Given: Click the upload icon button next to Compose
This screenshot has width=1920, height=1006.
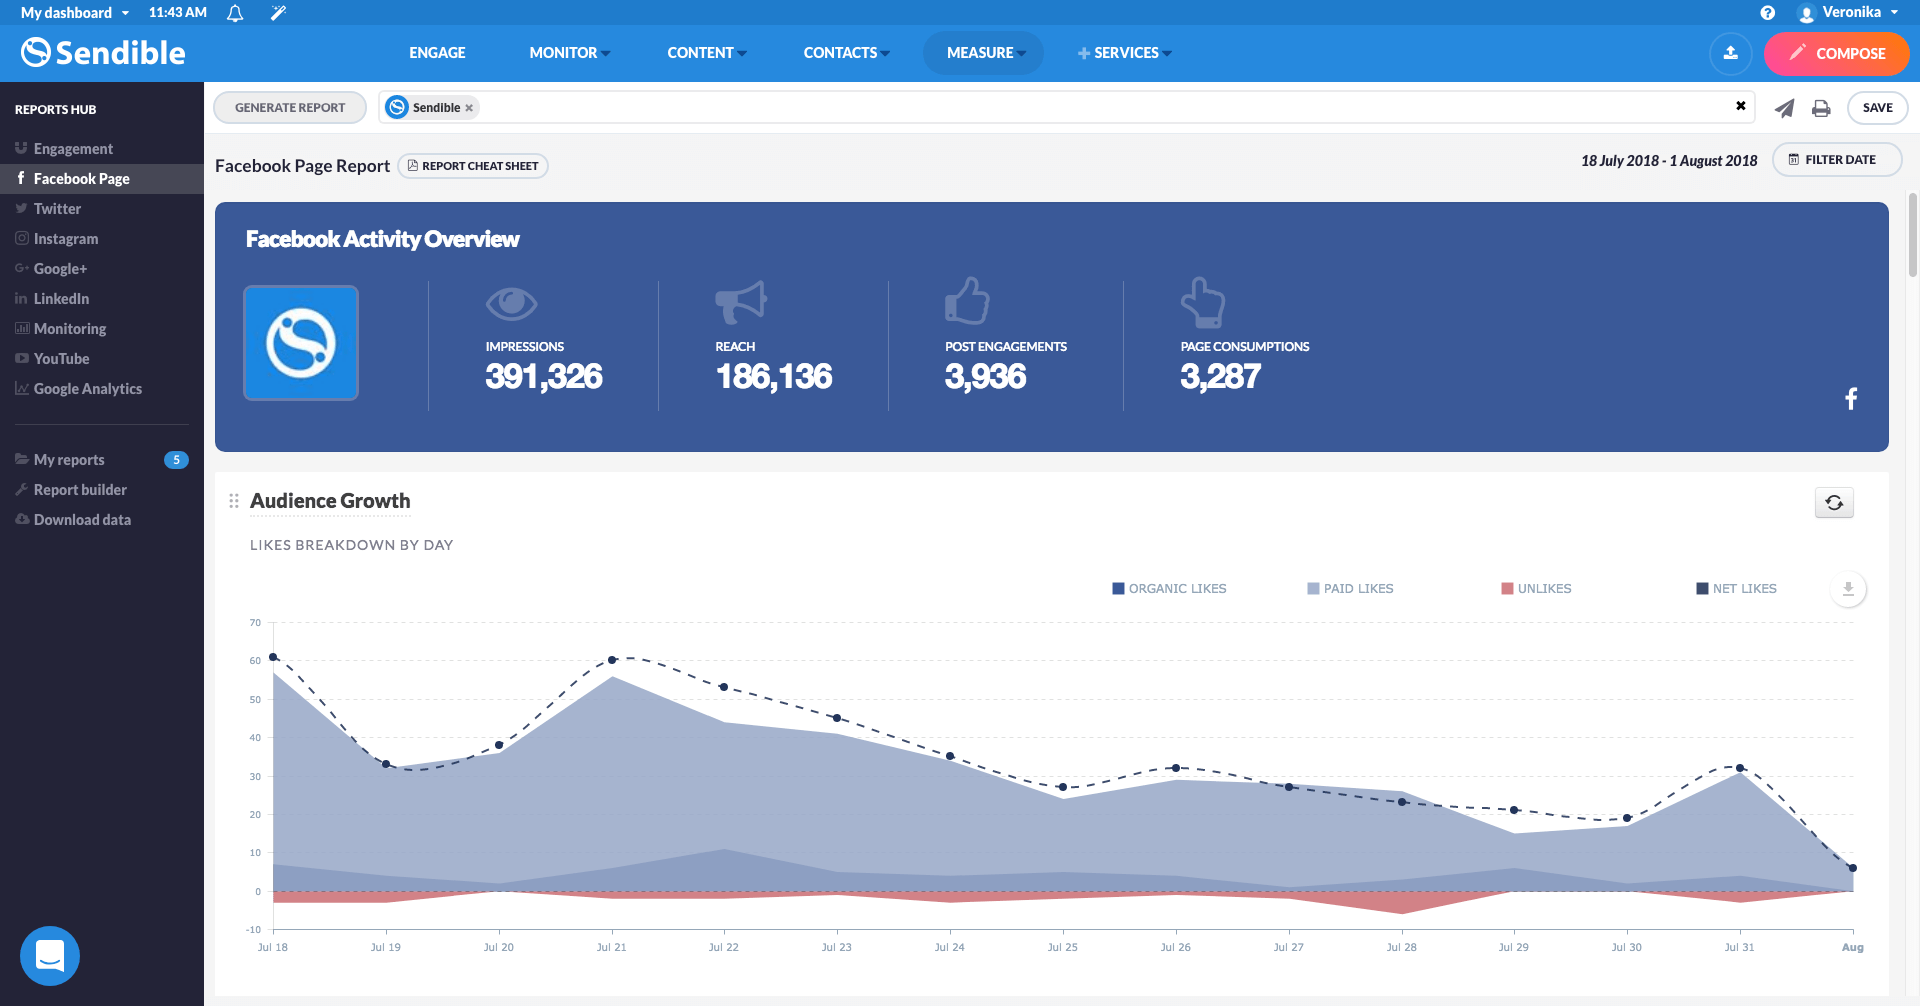Looking at the screenshot, I should 1731,53.
